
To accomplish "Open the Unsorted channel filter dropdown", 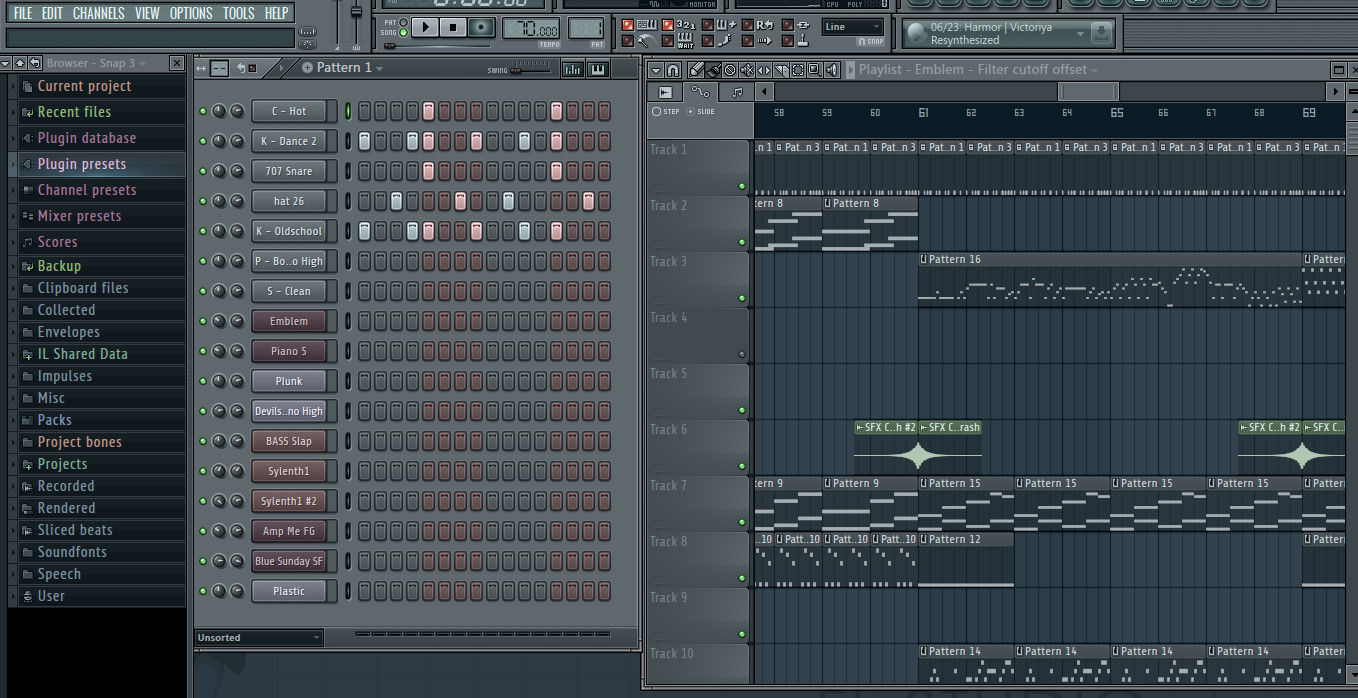I will (x=259, y=637).
